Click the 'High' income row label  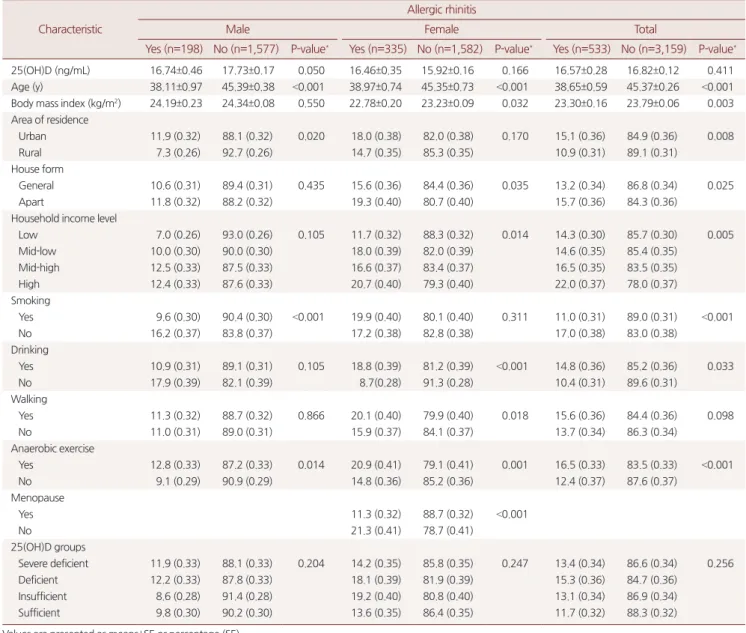pos(29,284)
